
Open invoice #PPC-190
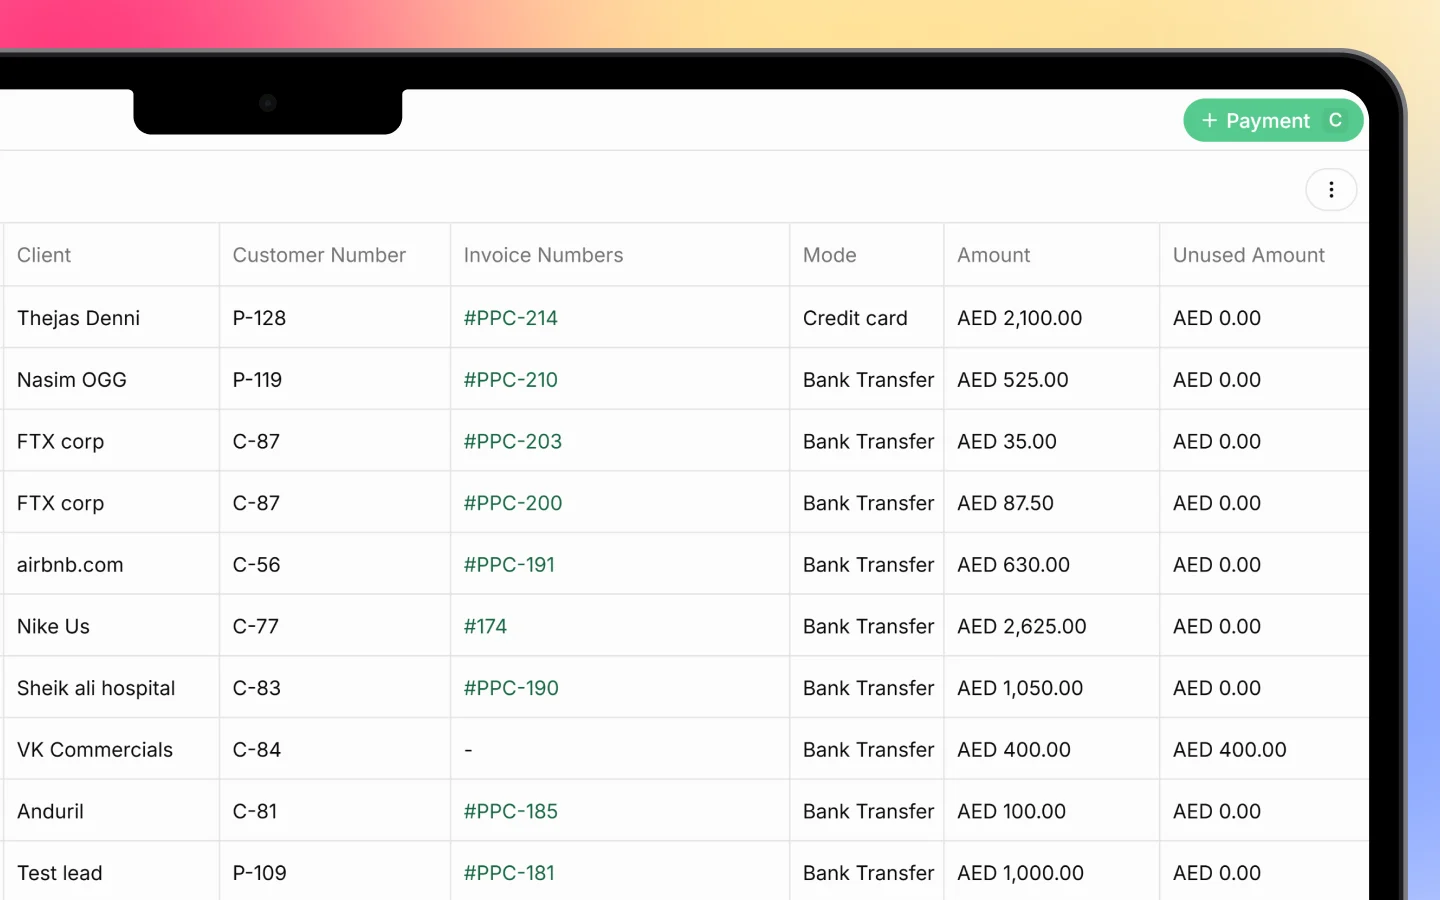(511, 688)
